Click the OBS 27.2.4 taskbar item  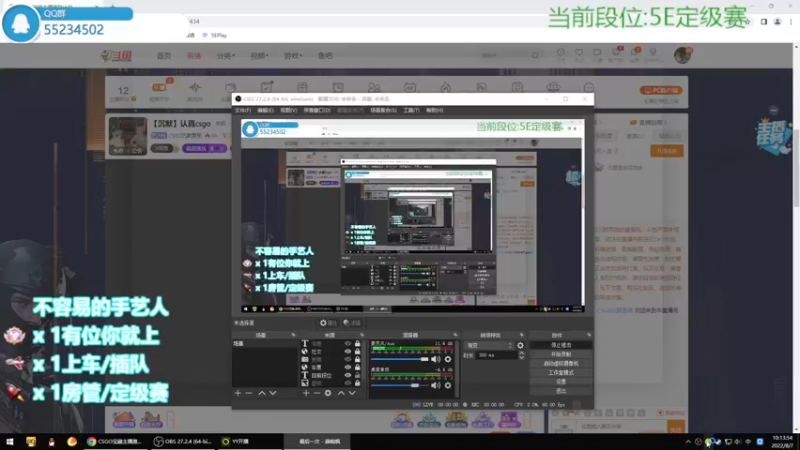point(183,441)
